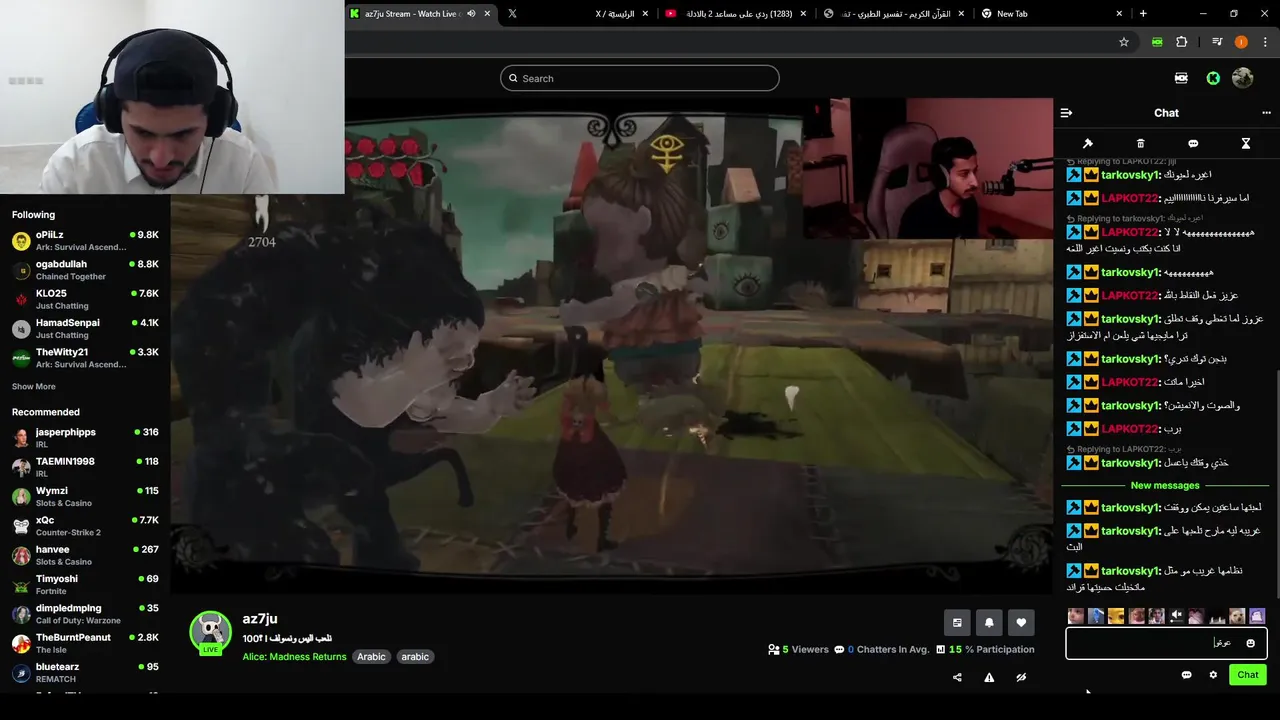
Task: Click the moderator hammer tool icon
Action: [x=1088, y=144]
